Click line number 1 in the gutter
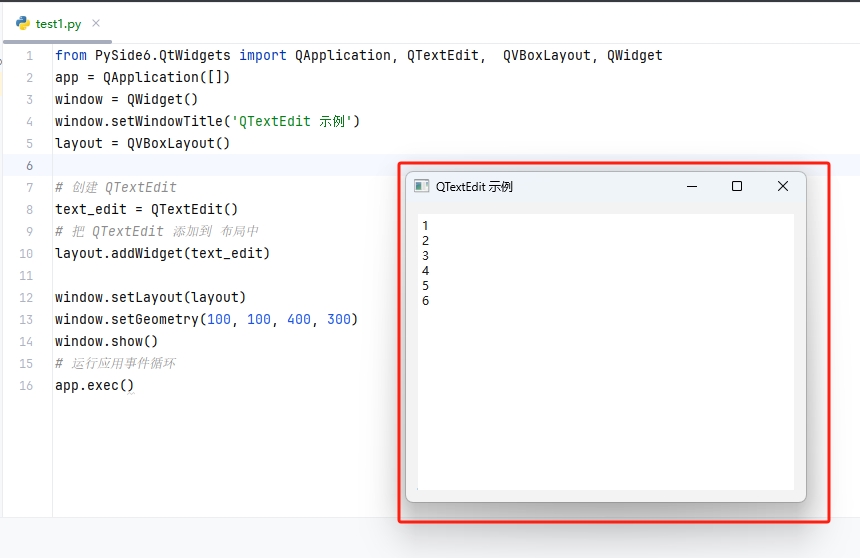Viewport: 860px width, 558px height. 29,55
